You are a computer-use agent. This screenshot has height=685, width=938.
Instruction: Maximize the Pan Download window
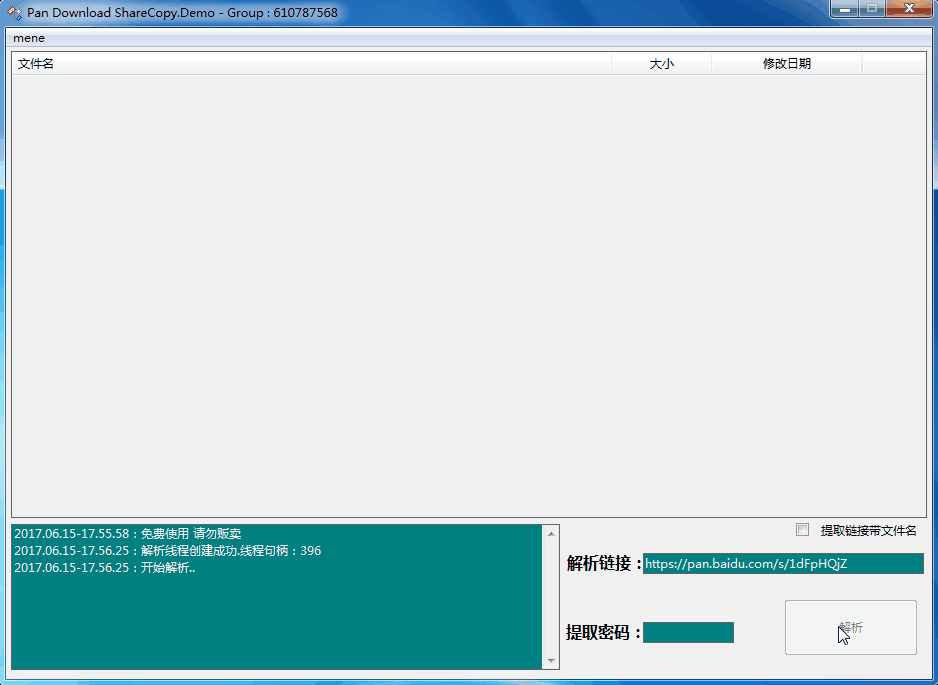click(872, 9)
